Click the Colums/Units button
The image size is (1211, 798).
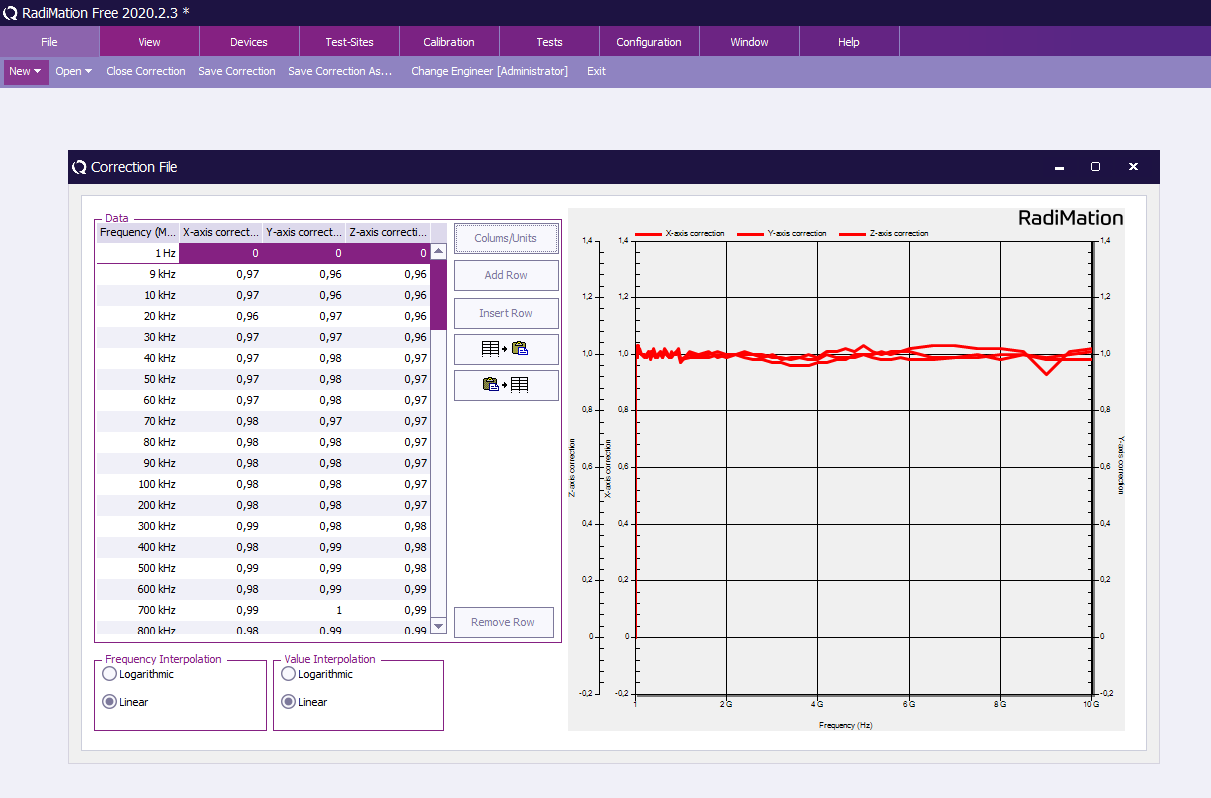point(506,238)
